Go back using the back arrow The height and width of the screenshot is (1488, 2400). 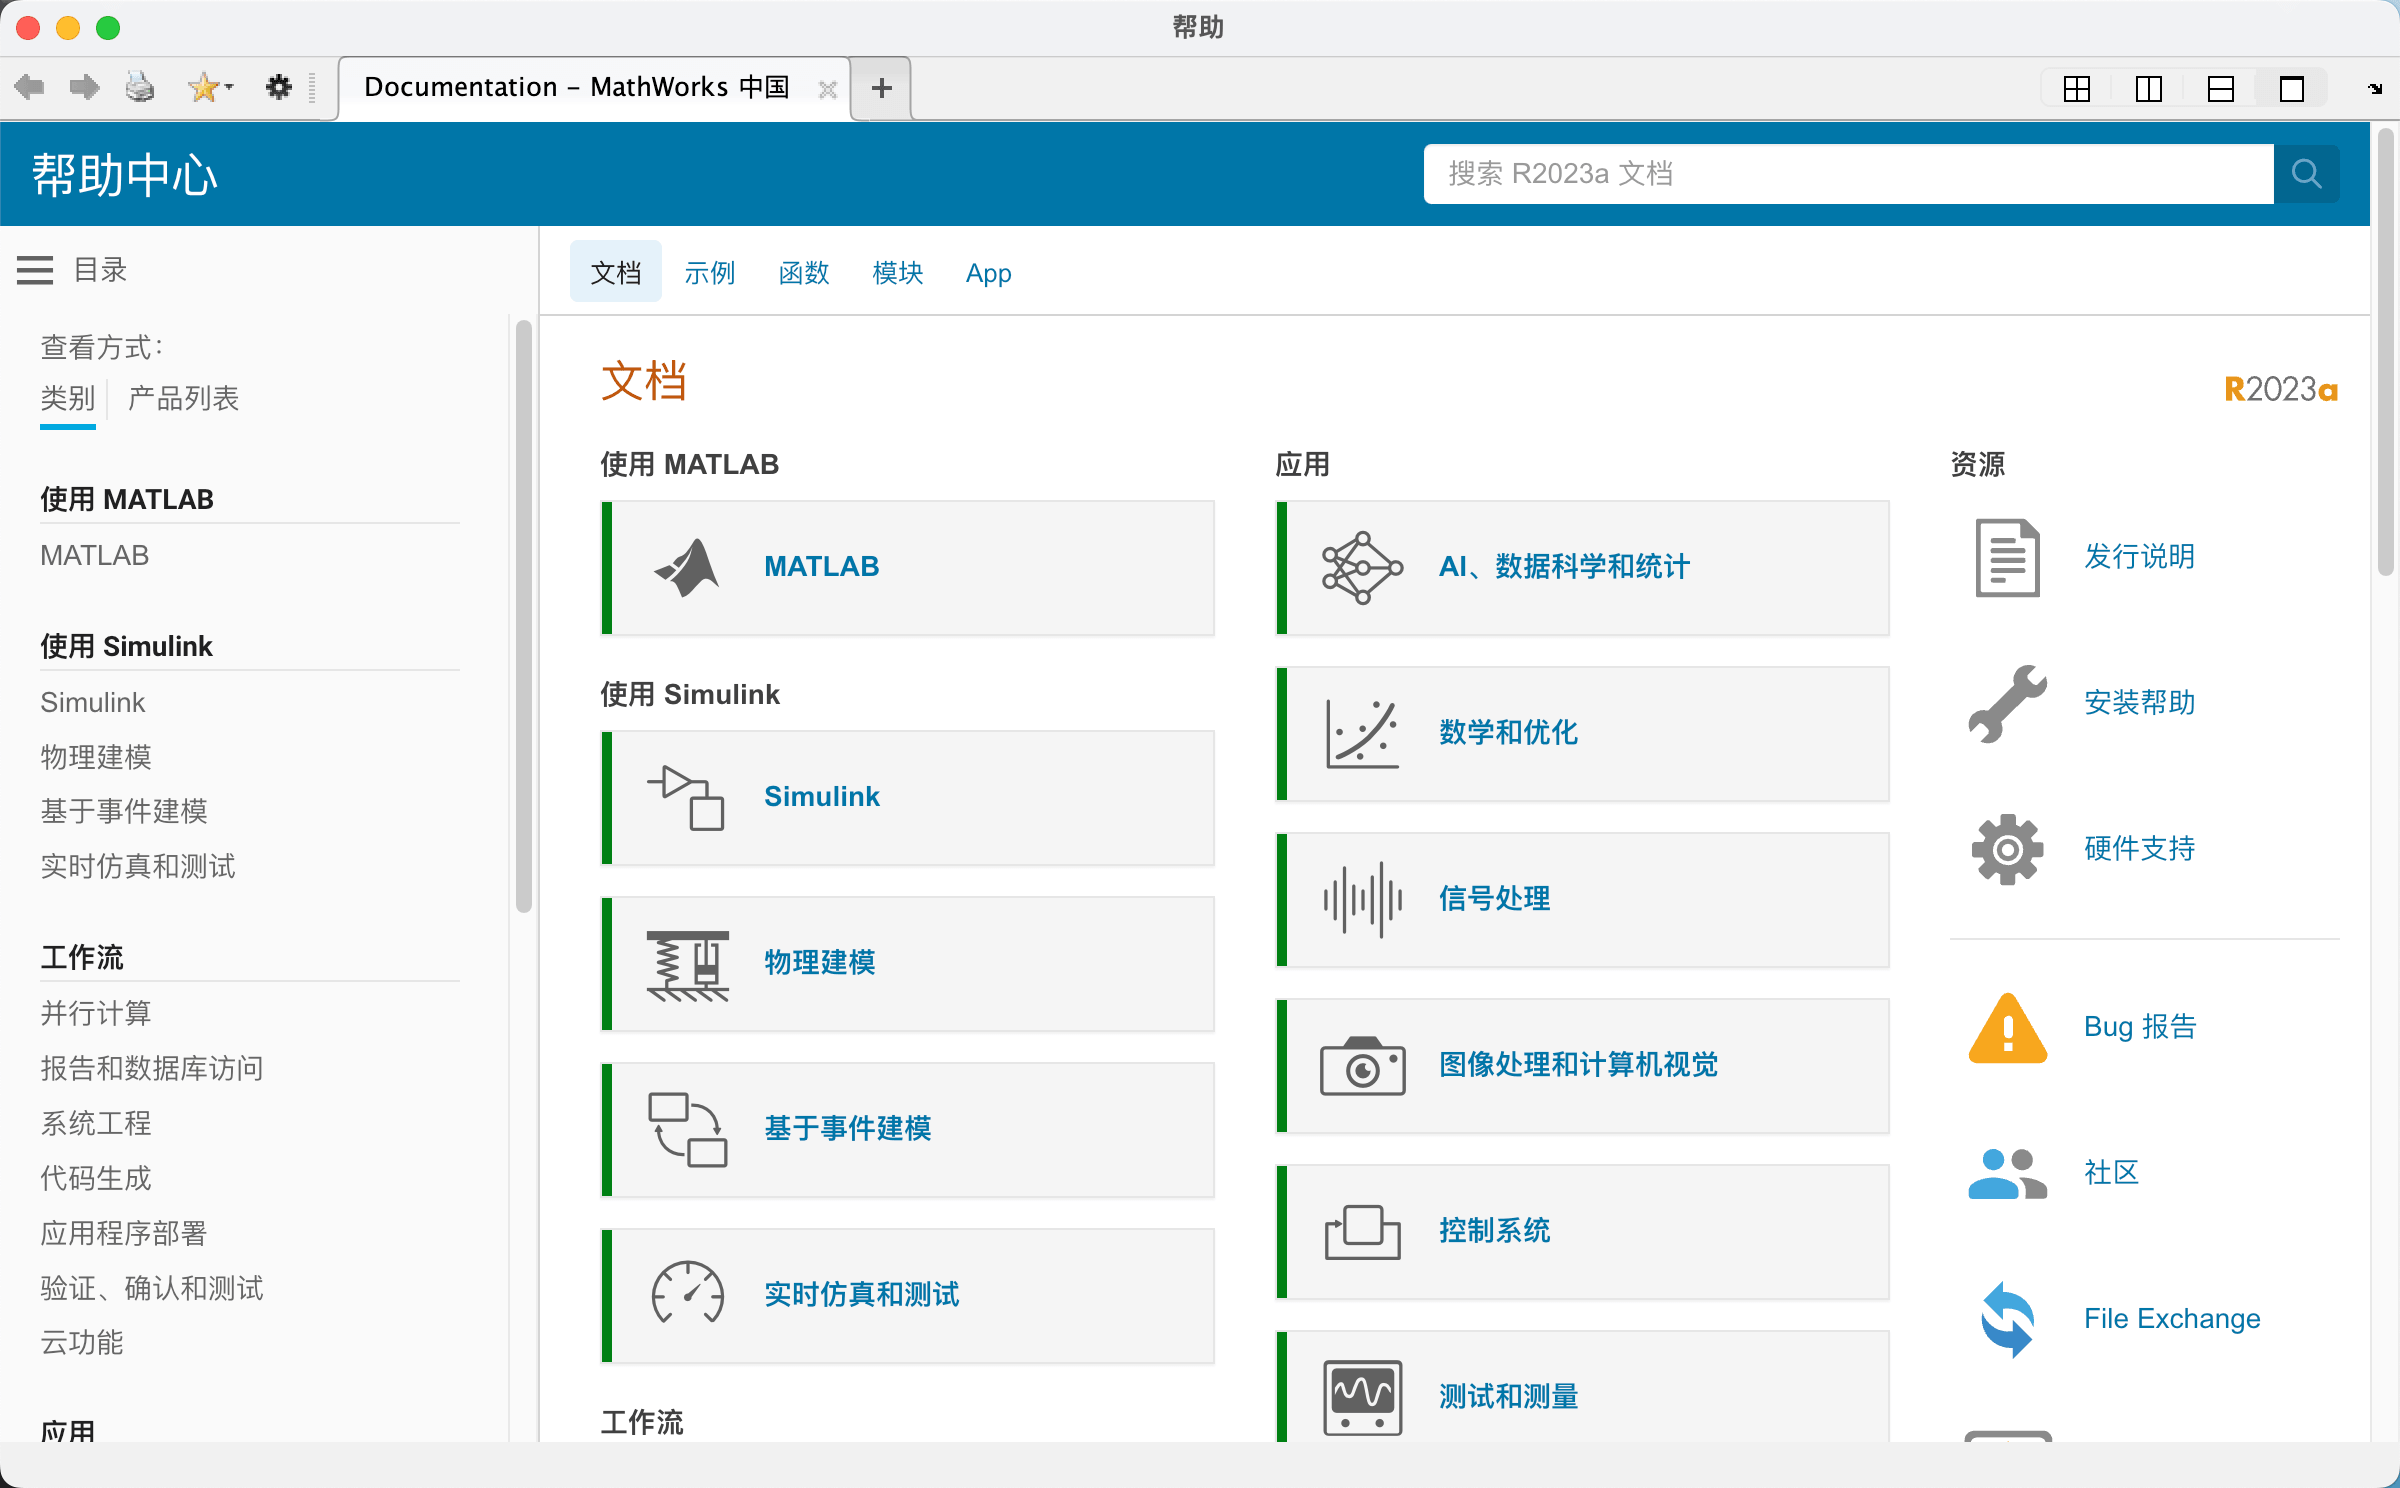pyautogui.click(x=30, y=88)
